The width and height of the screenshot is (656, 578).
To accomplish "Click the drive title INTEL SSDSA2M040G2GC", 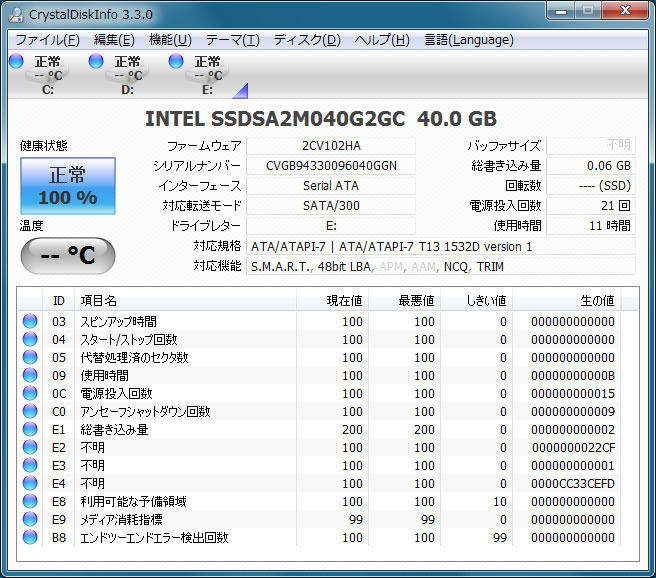I will tap(321, 119).
